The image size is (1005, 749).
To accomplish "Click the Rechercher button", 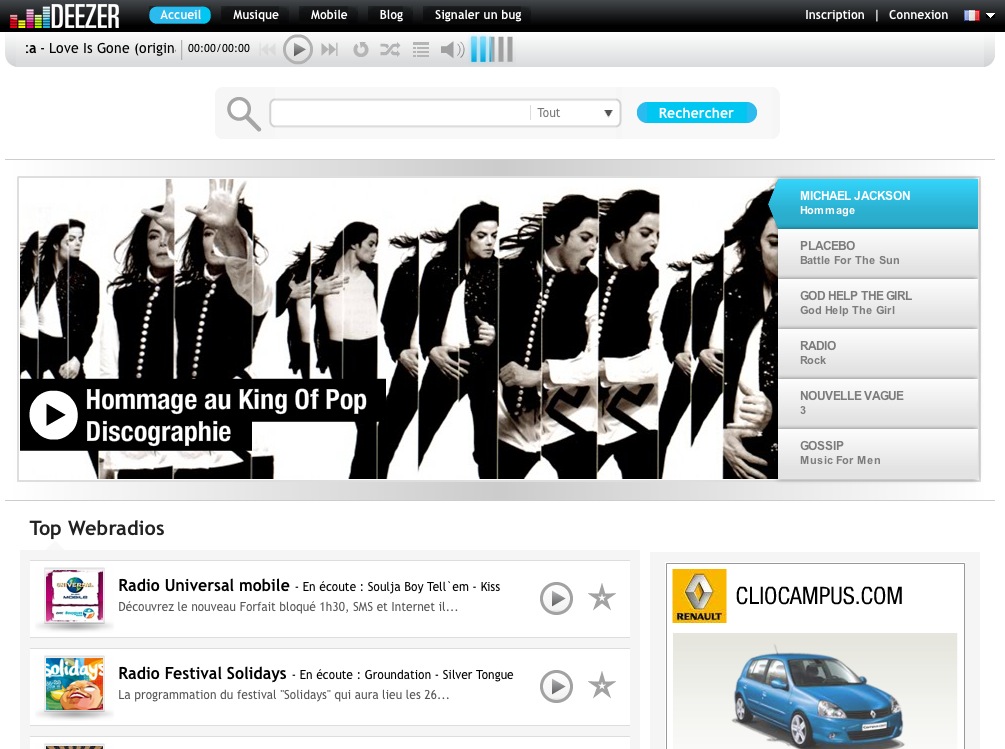I will [x=697, y=113].
